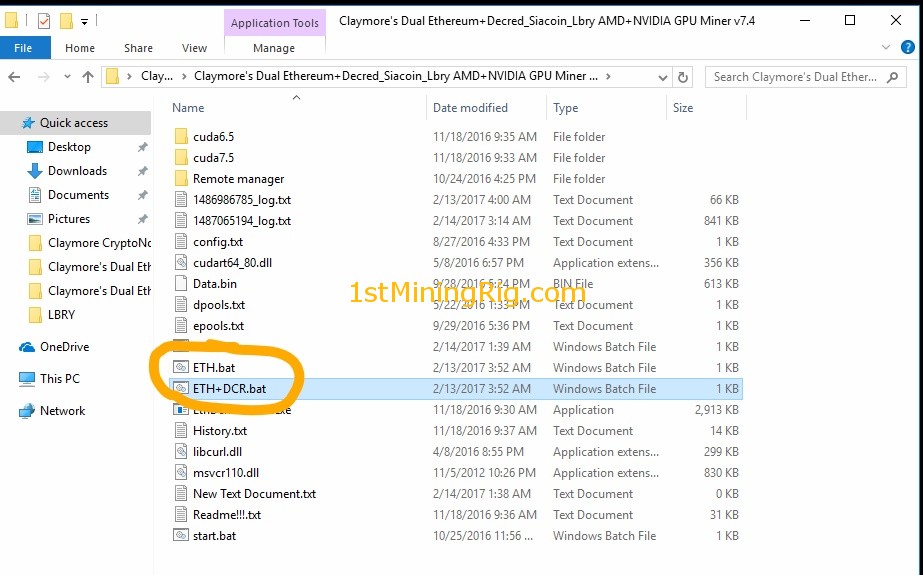Image resolution: width=923 pixels, height=575 pixels.
Task: Select the Data.bin file icon
Action: pyautogui.click(x=181, y=284)
